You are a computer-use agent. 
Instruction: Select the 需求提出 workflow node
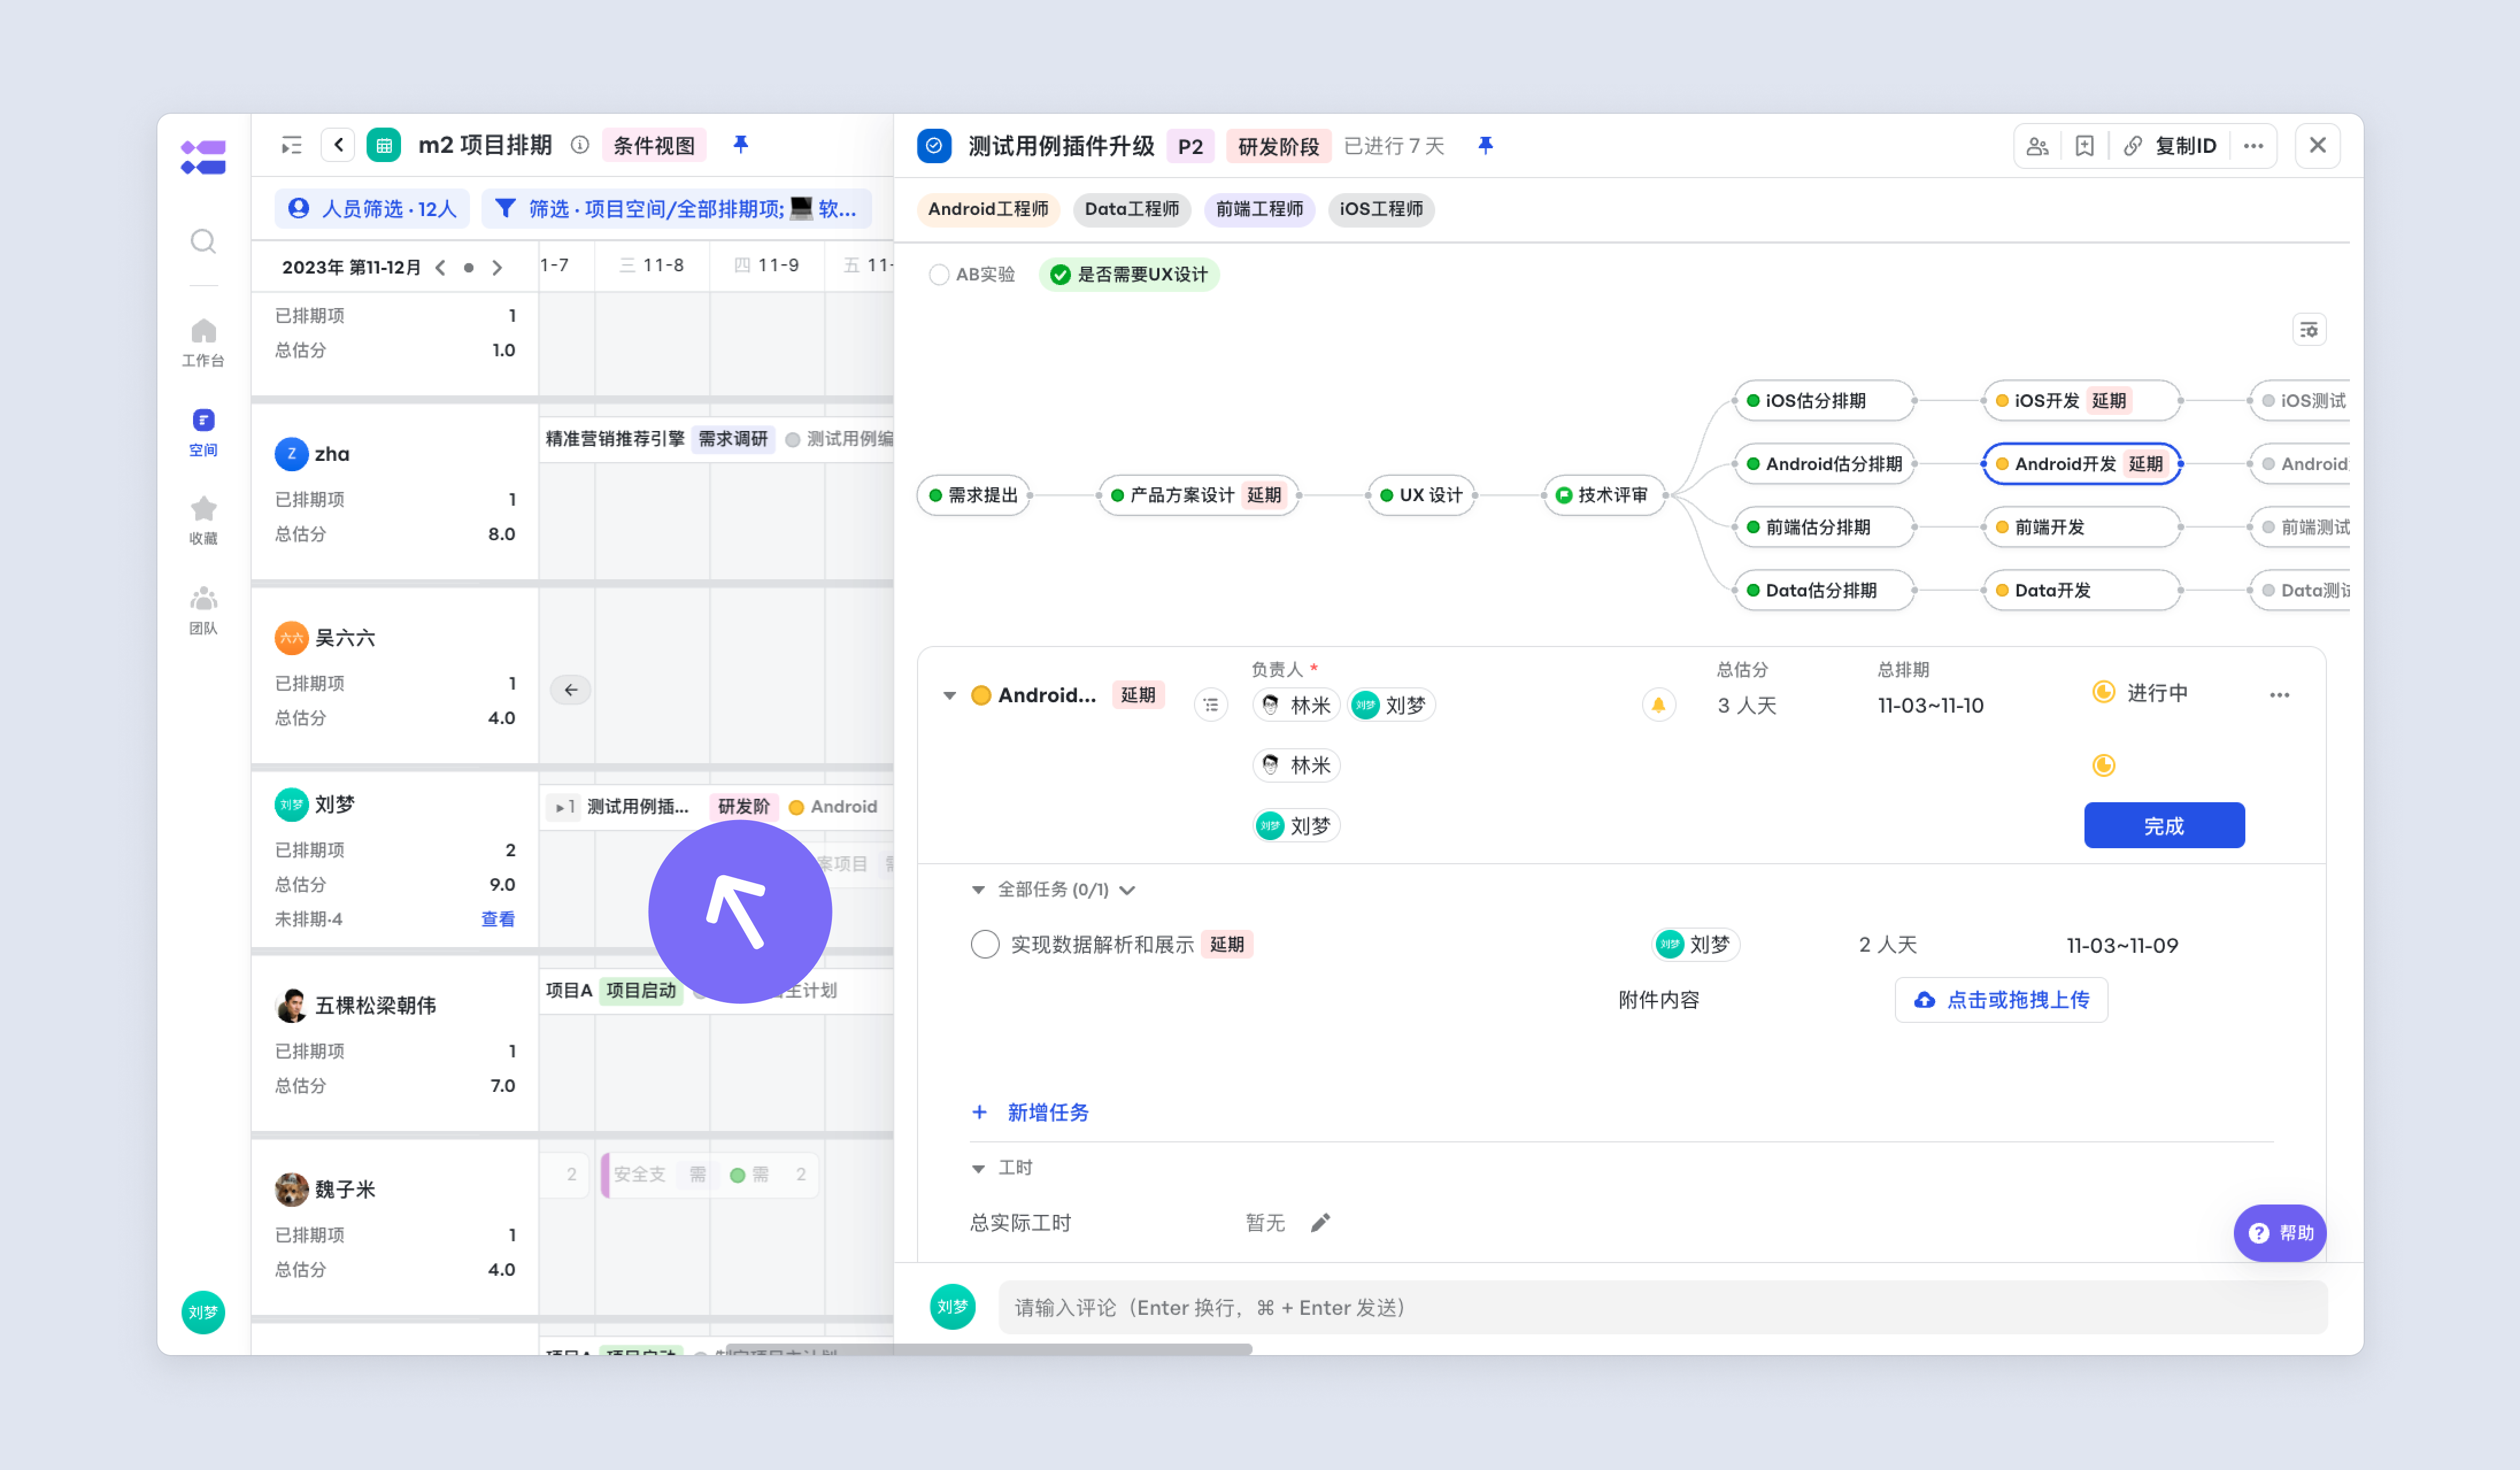click(973, 495)
